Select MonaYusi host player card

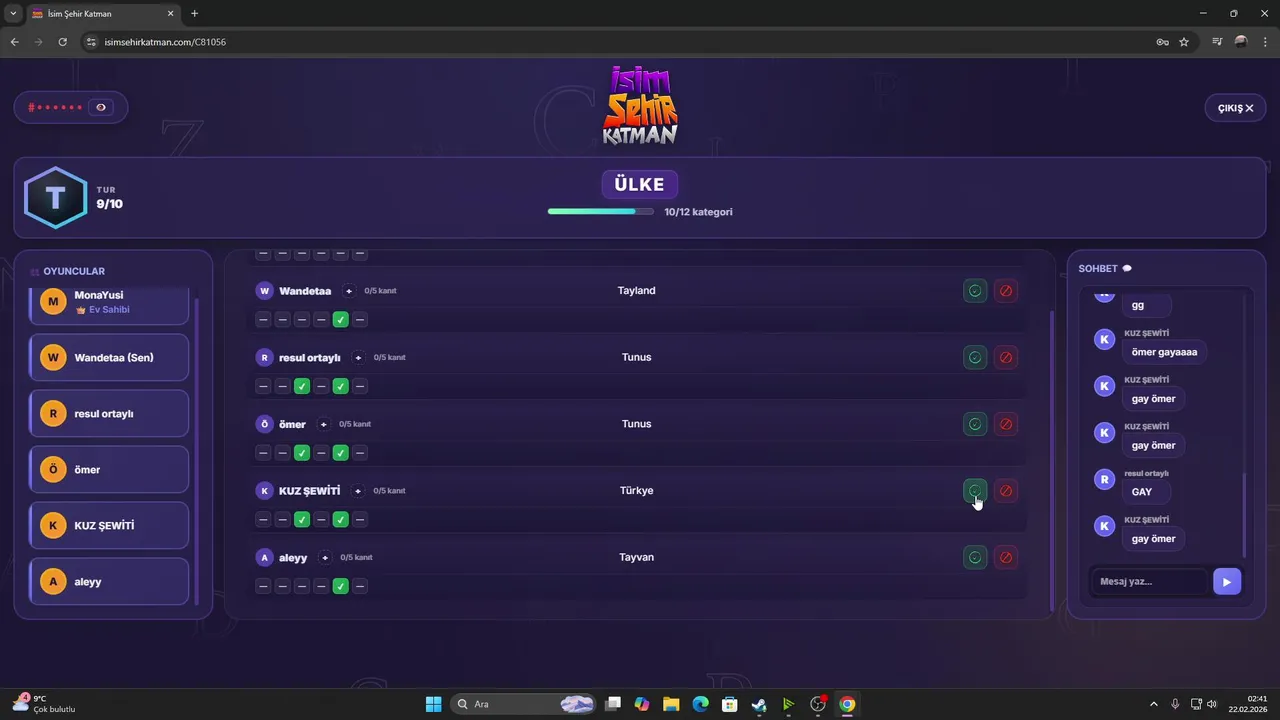pyautogui.click(x=109, y=304)
